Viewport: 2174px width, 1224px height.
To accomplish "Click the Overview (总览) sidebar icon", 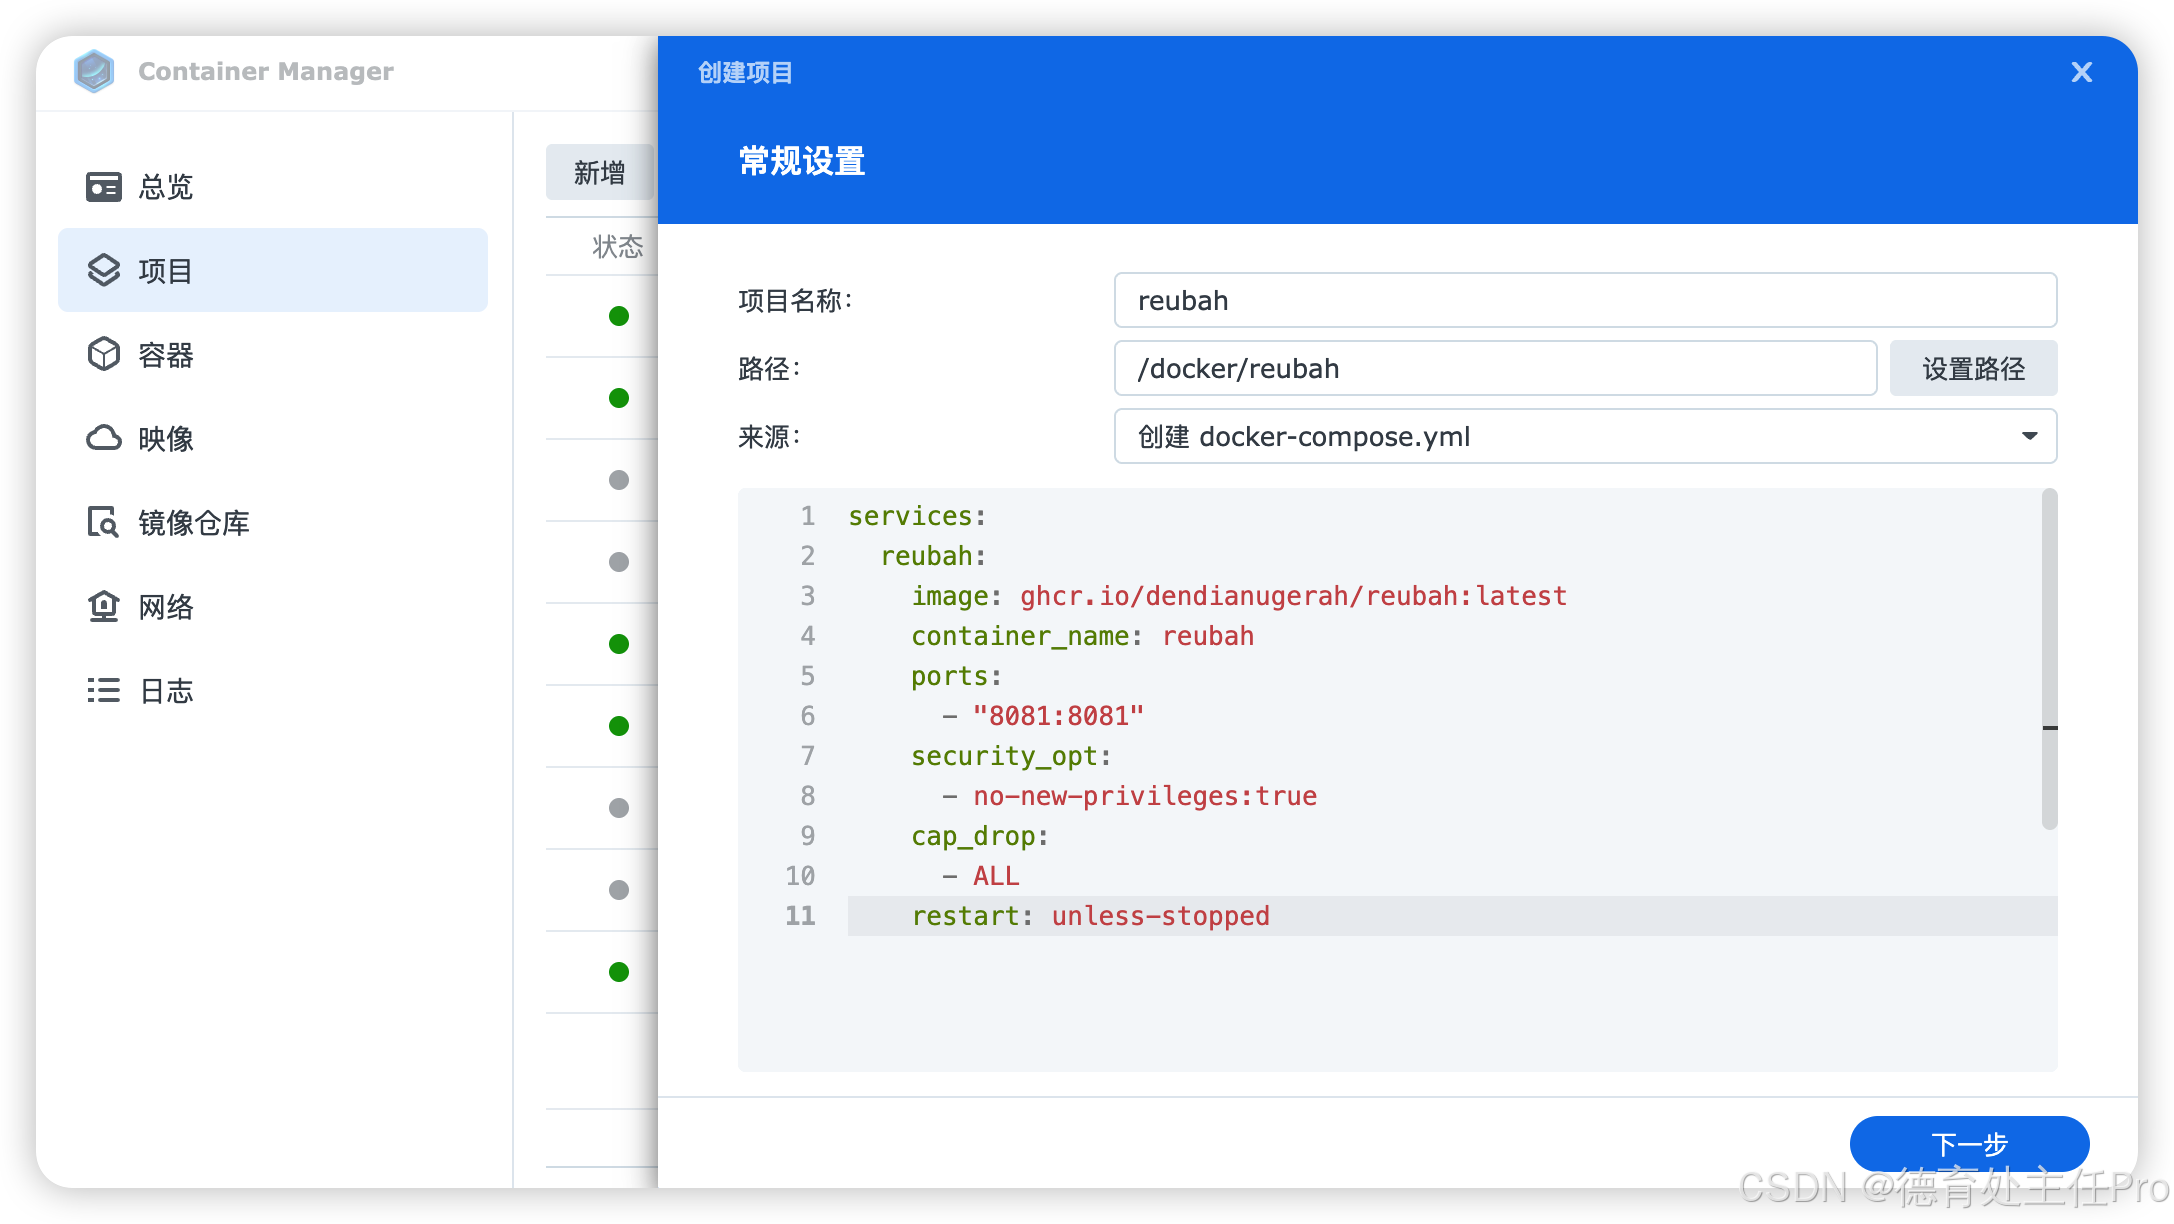I will pos(103,187).
